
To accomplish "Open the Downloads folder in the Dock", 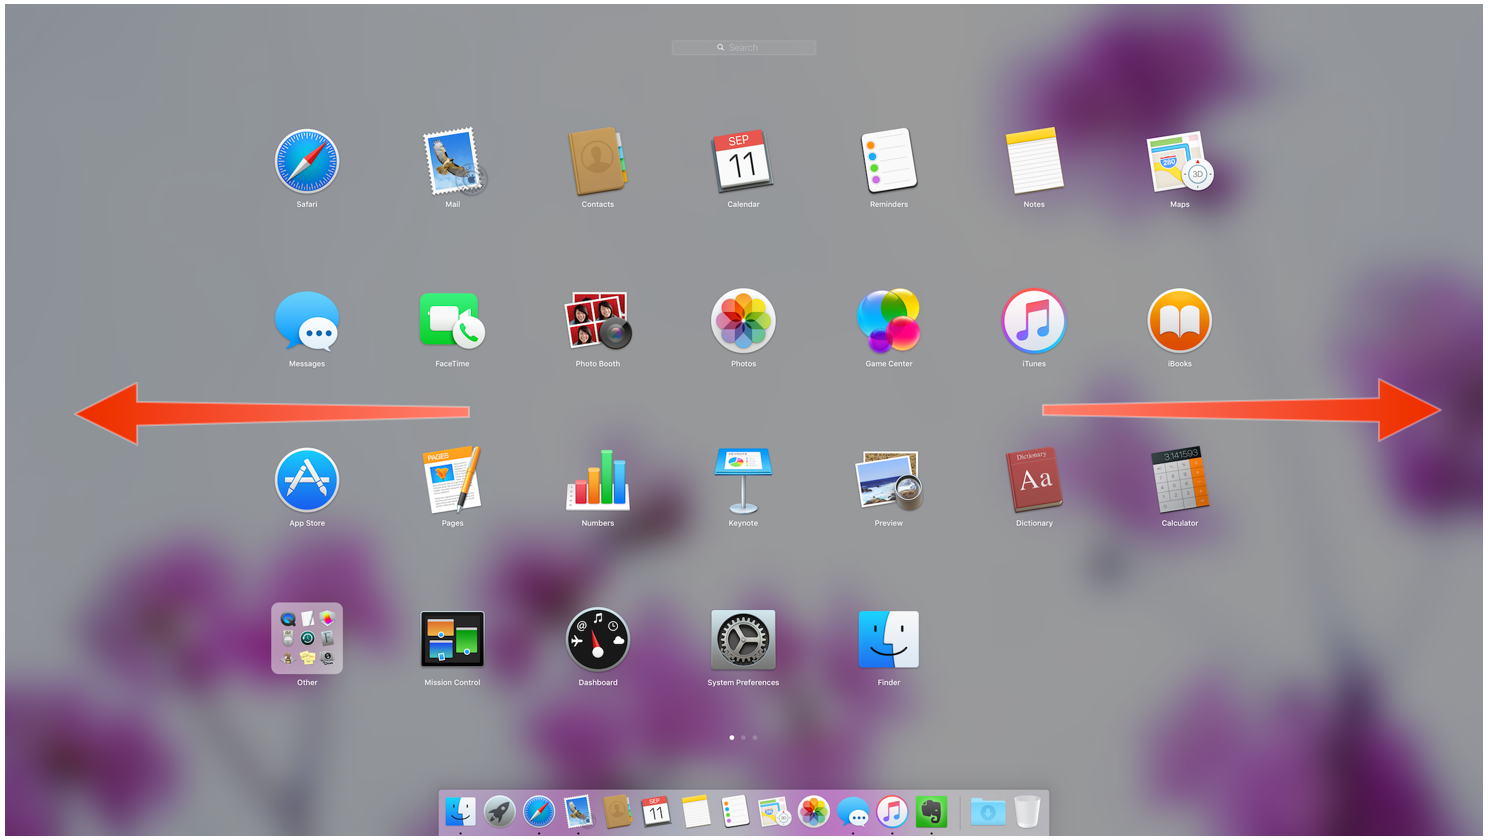I will (988, 811).
